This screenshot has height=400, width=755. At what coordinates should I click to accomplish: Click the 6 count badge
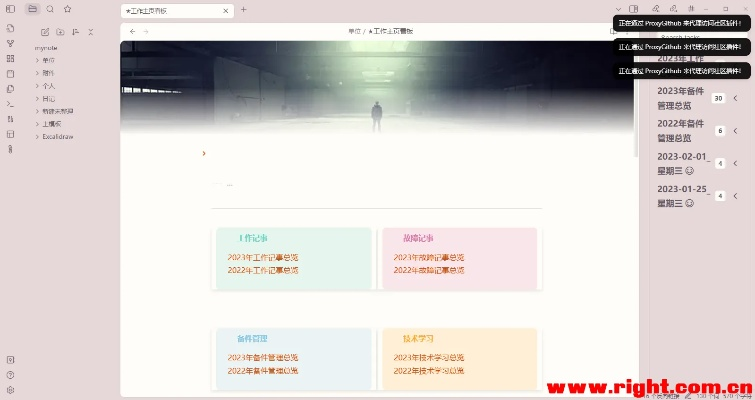point(720,131)
